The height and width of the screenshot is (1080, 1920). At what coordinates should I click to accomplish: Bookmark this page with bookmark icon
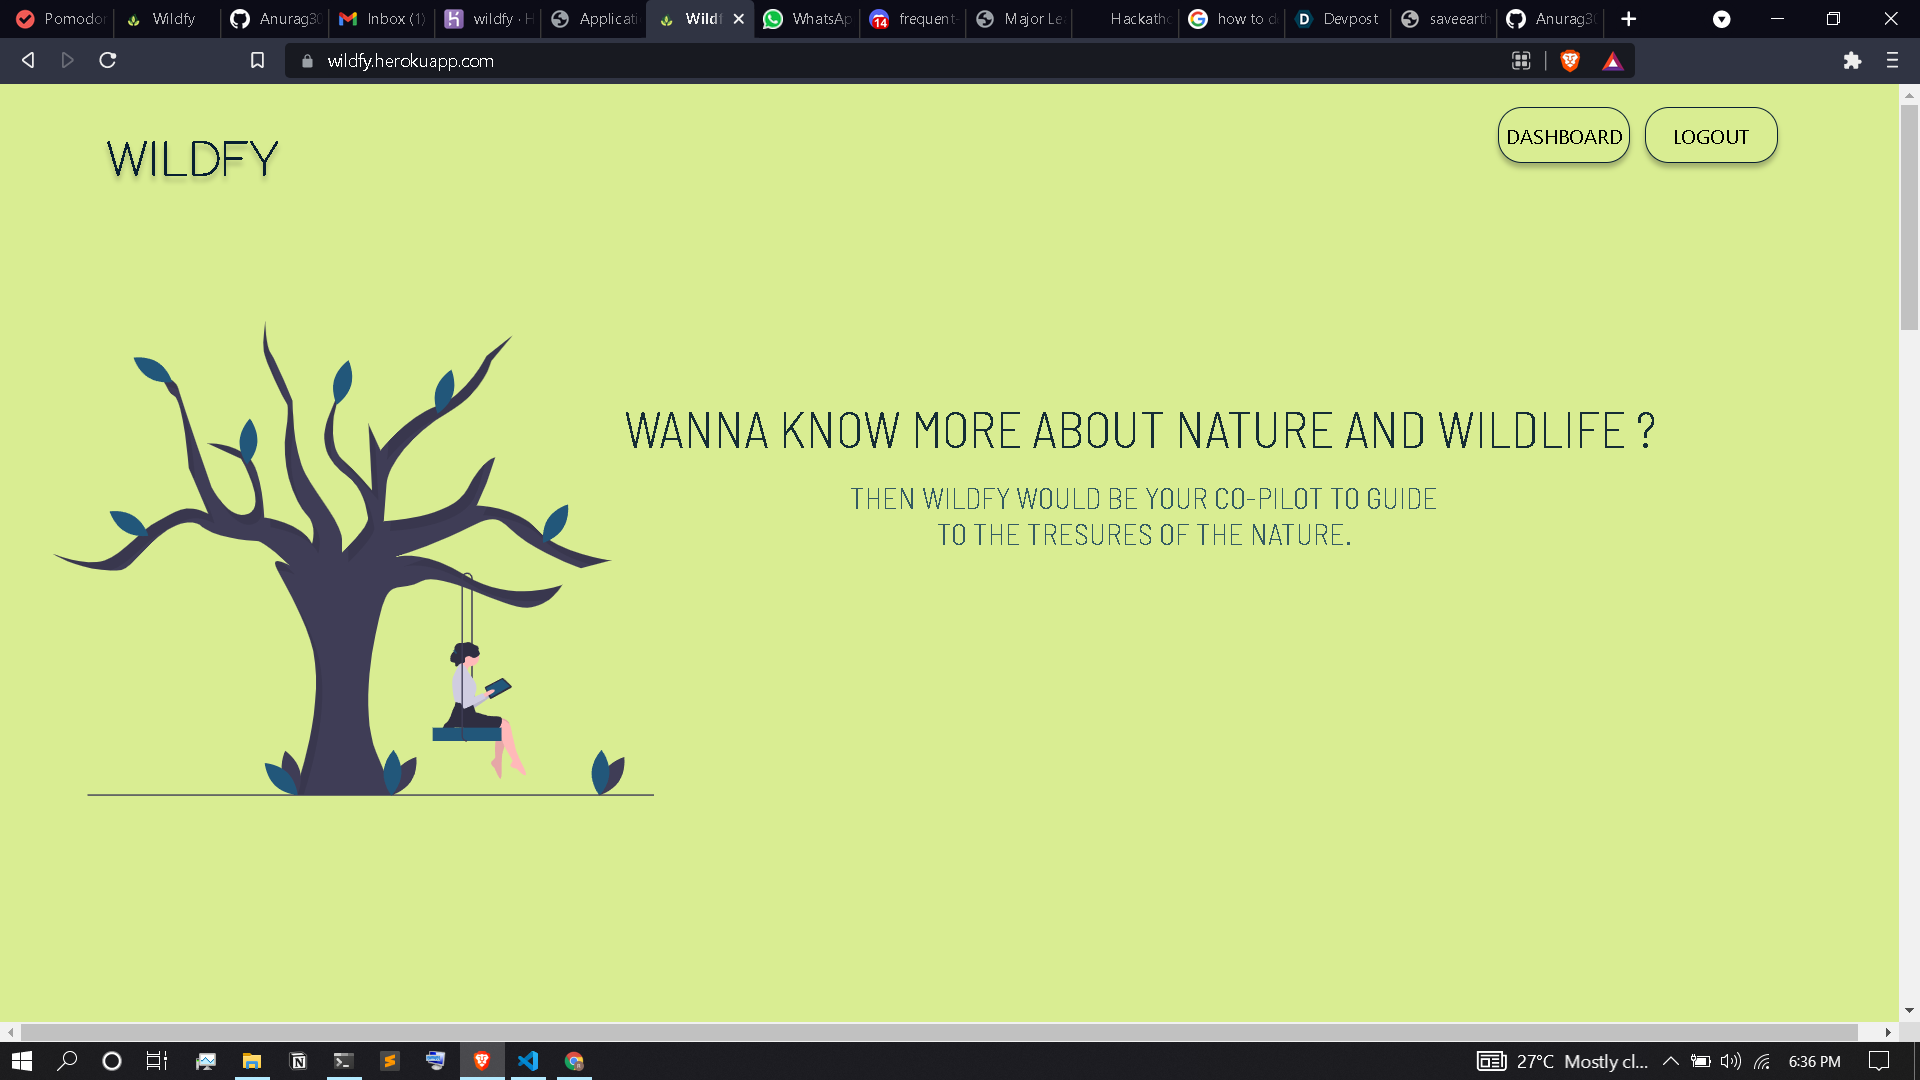click(x=257, y=61)
